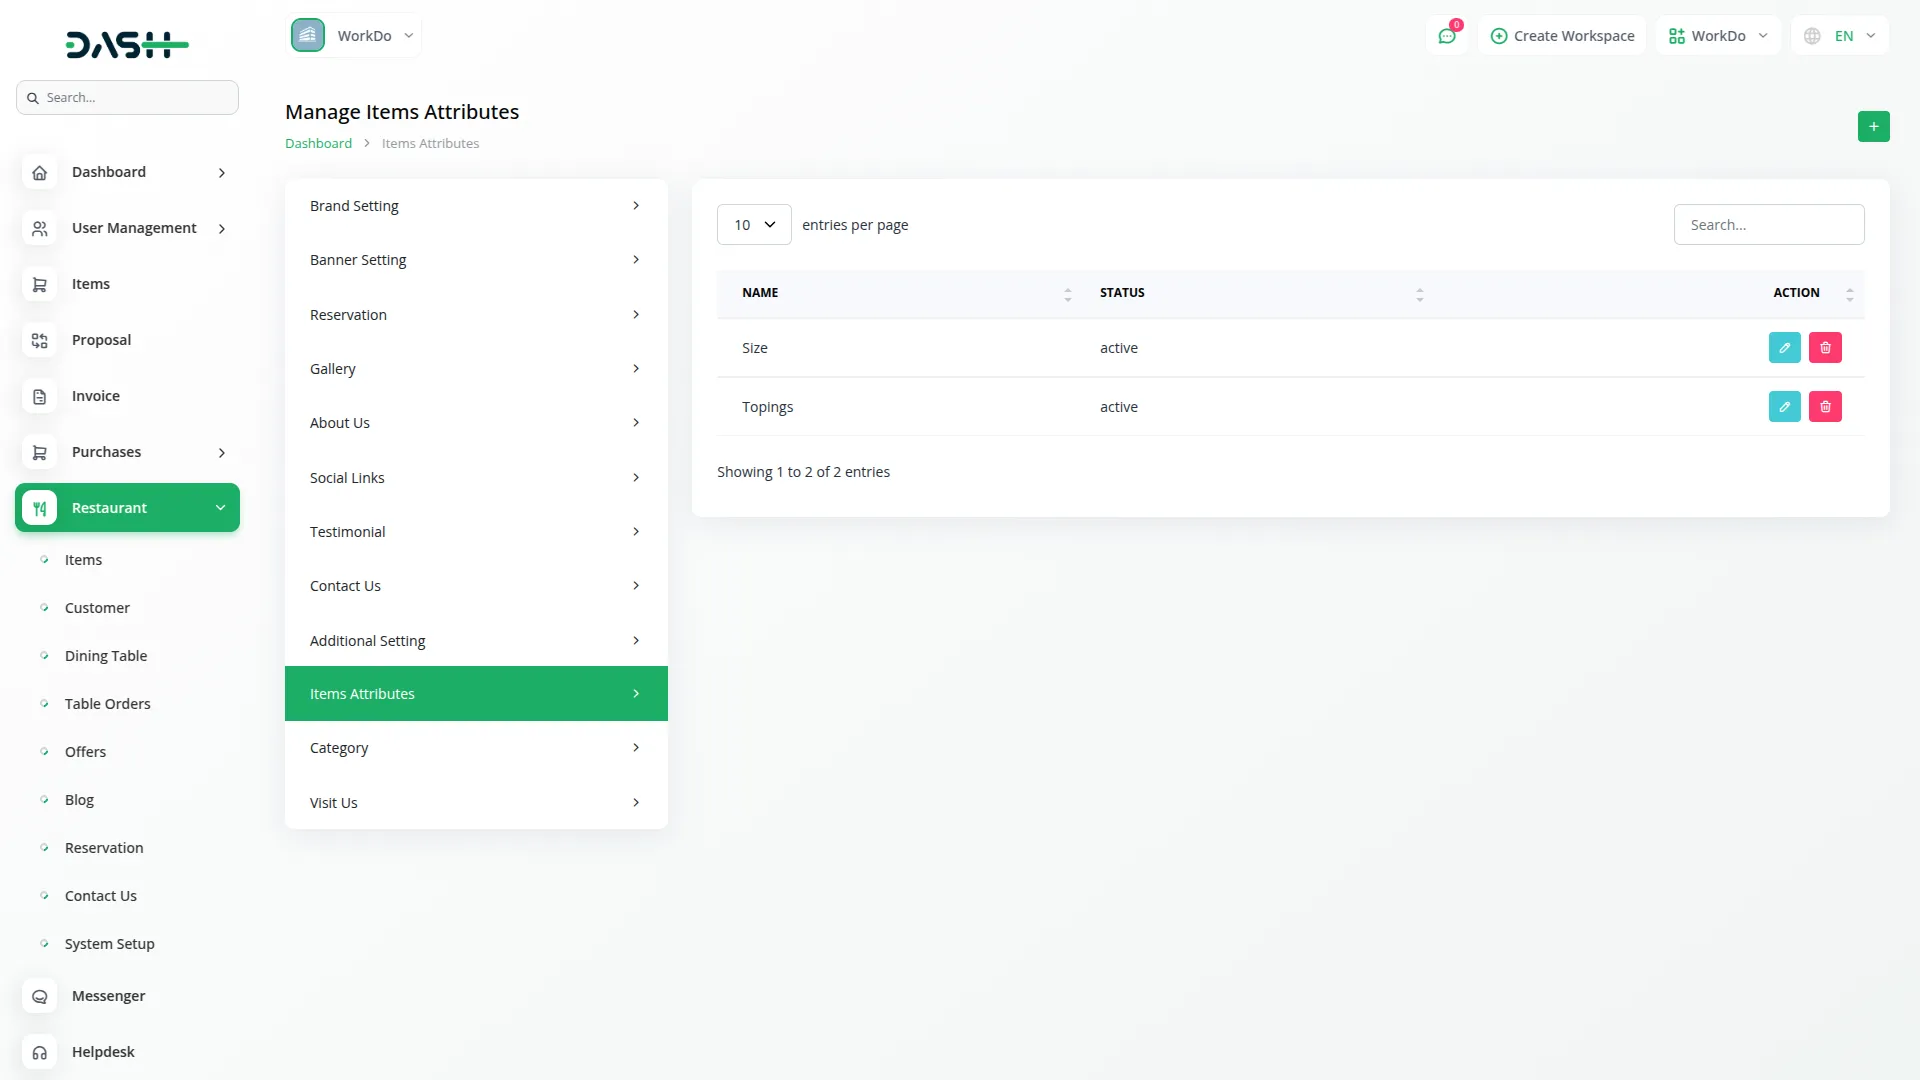Select Items Attributes in settings menu

(x=475, y=693)
